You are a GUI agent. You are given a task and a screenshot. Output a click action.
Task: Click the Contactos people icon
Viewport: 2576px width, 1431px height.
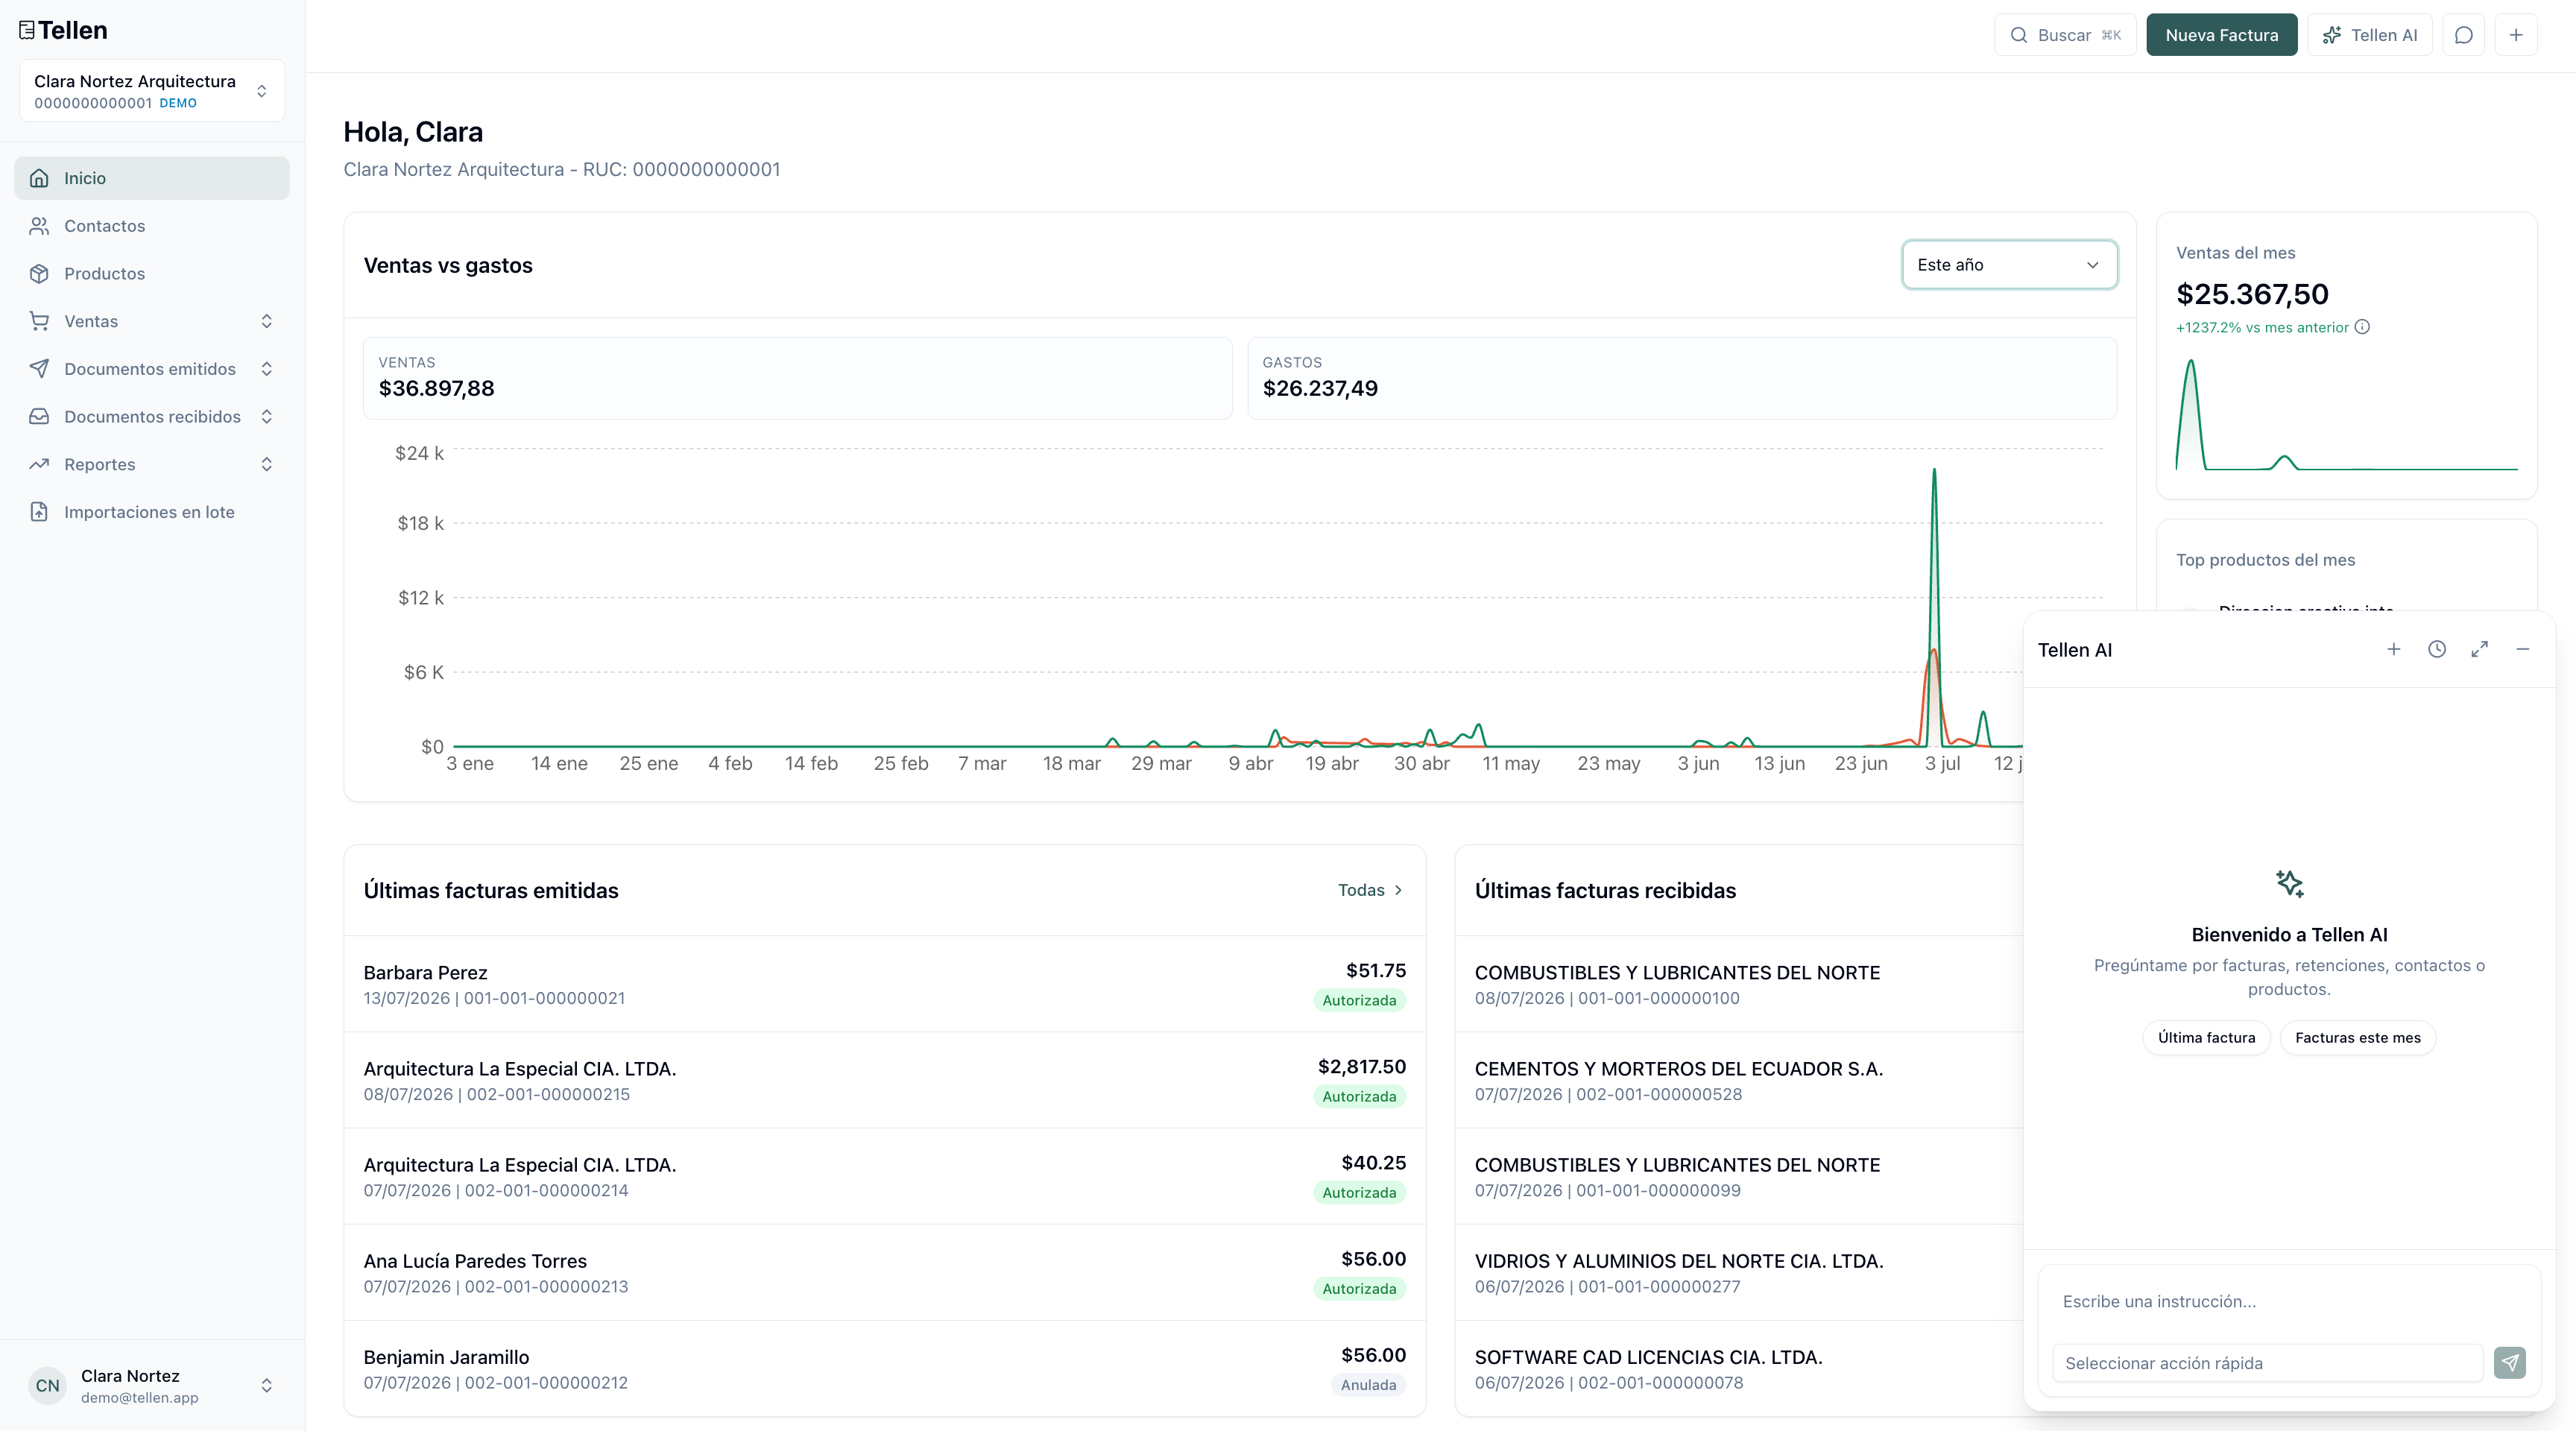(39, 226)
